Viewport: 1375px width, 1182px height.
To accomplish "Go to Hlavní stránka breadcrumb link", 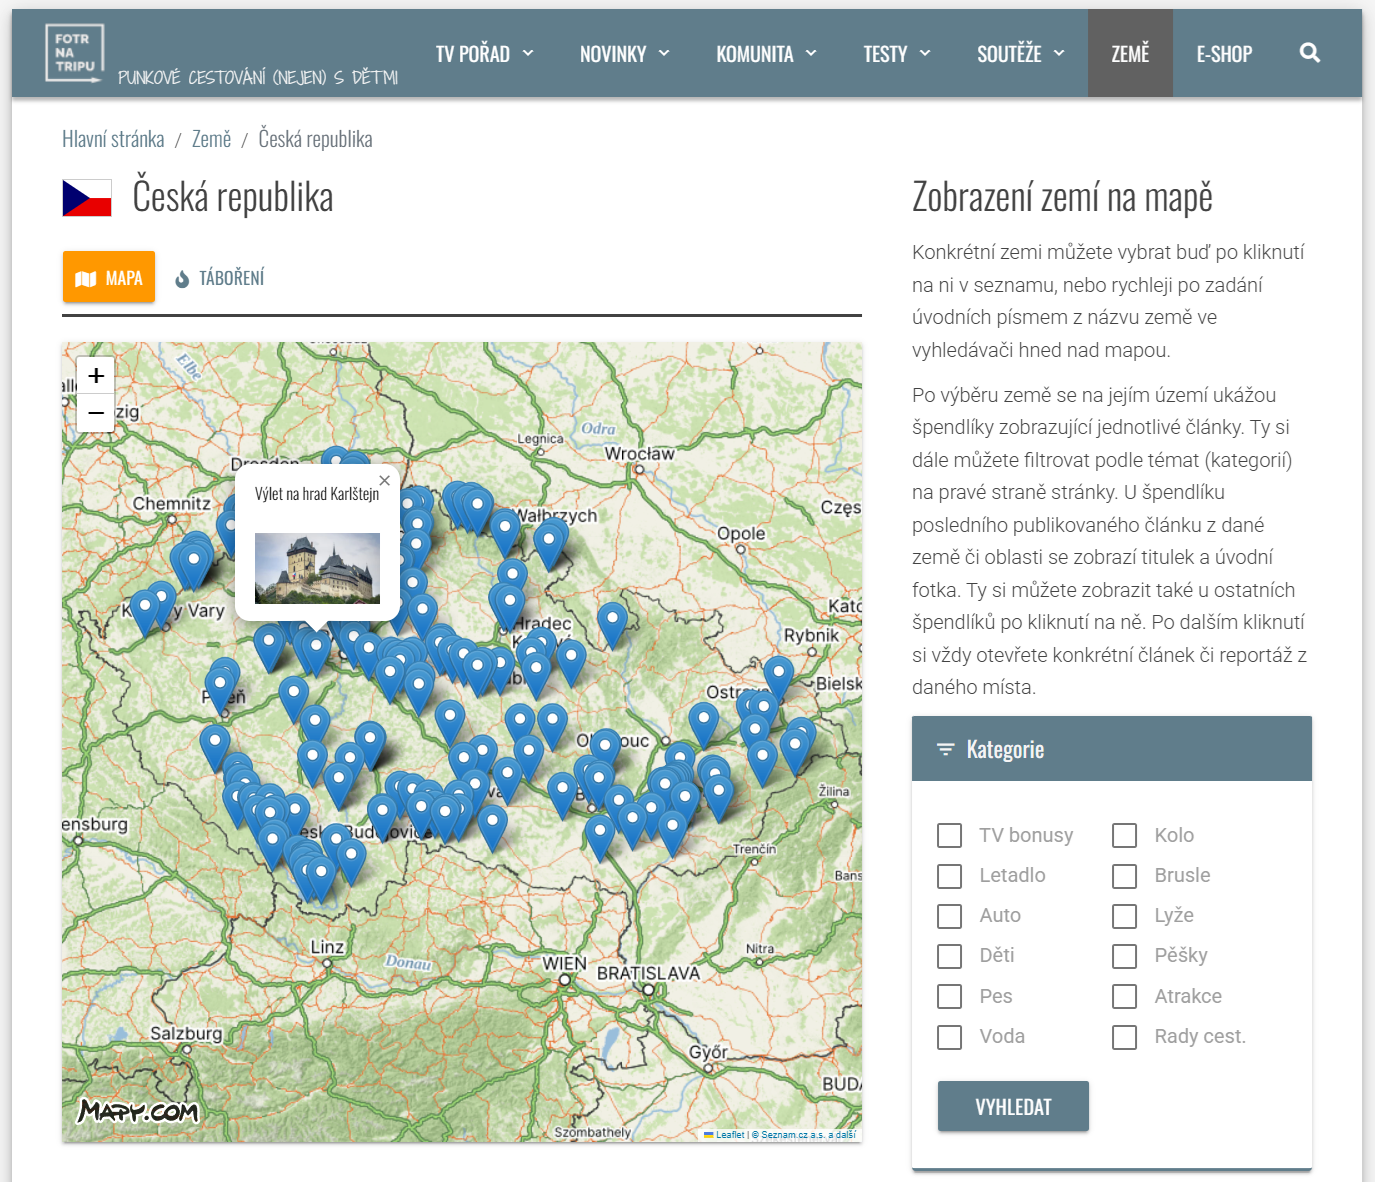I will (113, 139).
